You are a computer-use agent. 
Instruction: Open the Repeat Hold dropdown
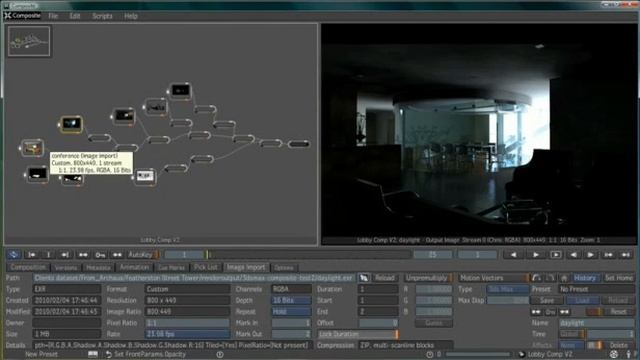coord(291,311)
